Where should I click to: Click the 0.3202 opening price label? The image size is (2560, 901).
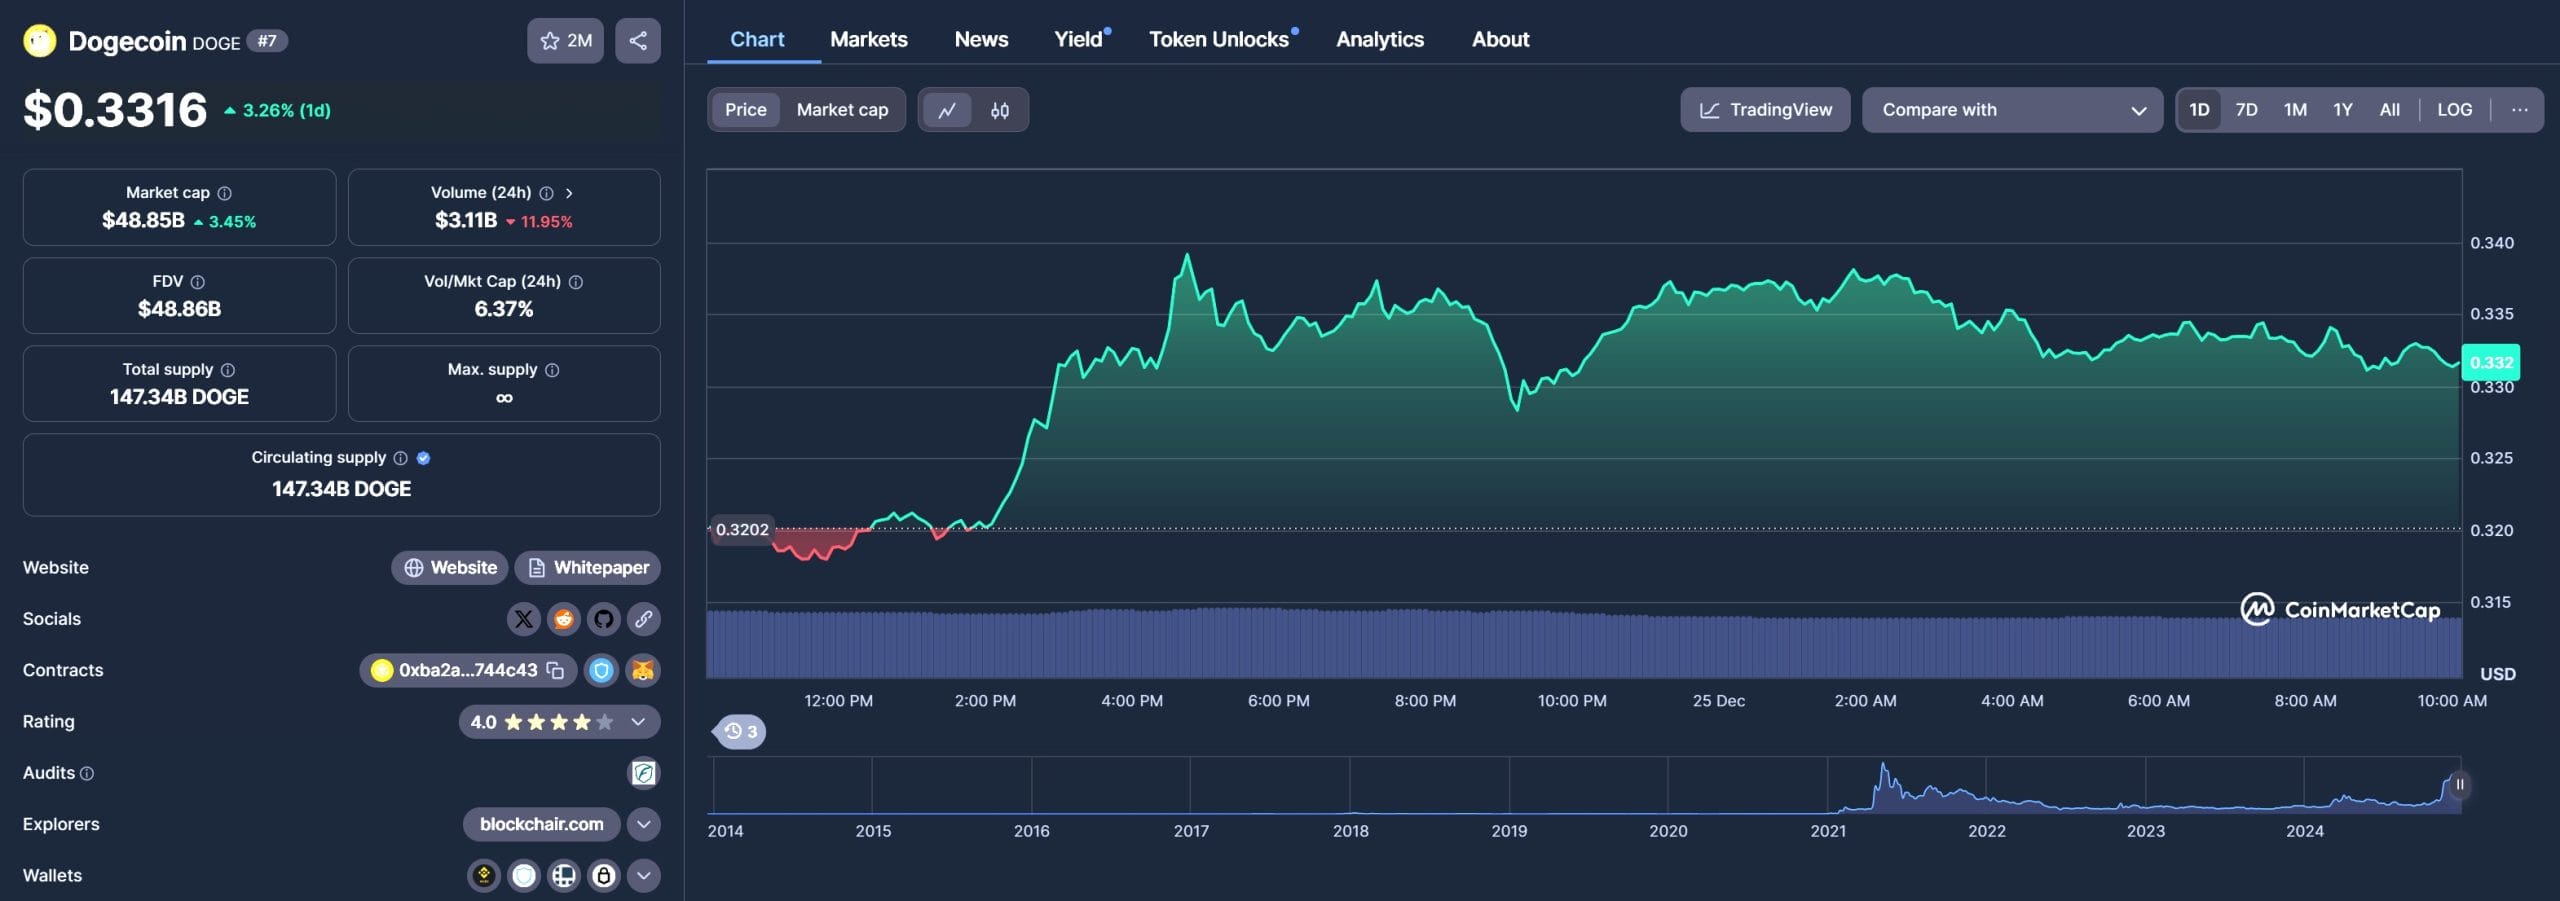pos(742,530)
